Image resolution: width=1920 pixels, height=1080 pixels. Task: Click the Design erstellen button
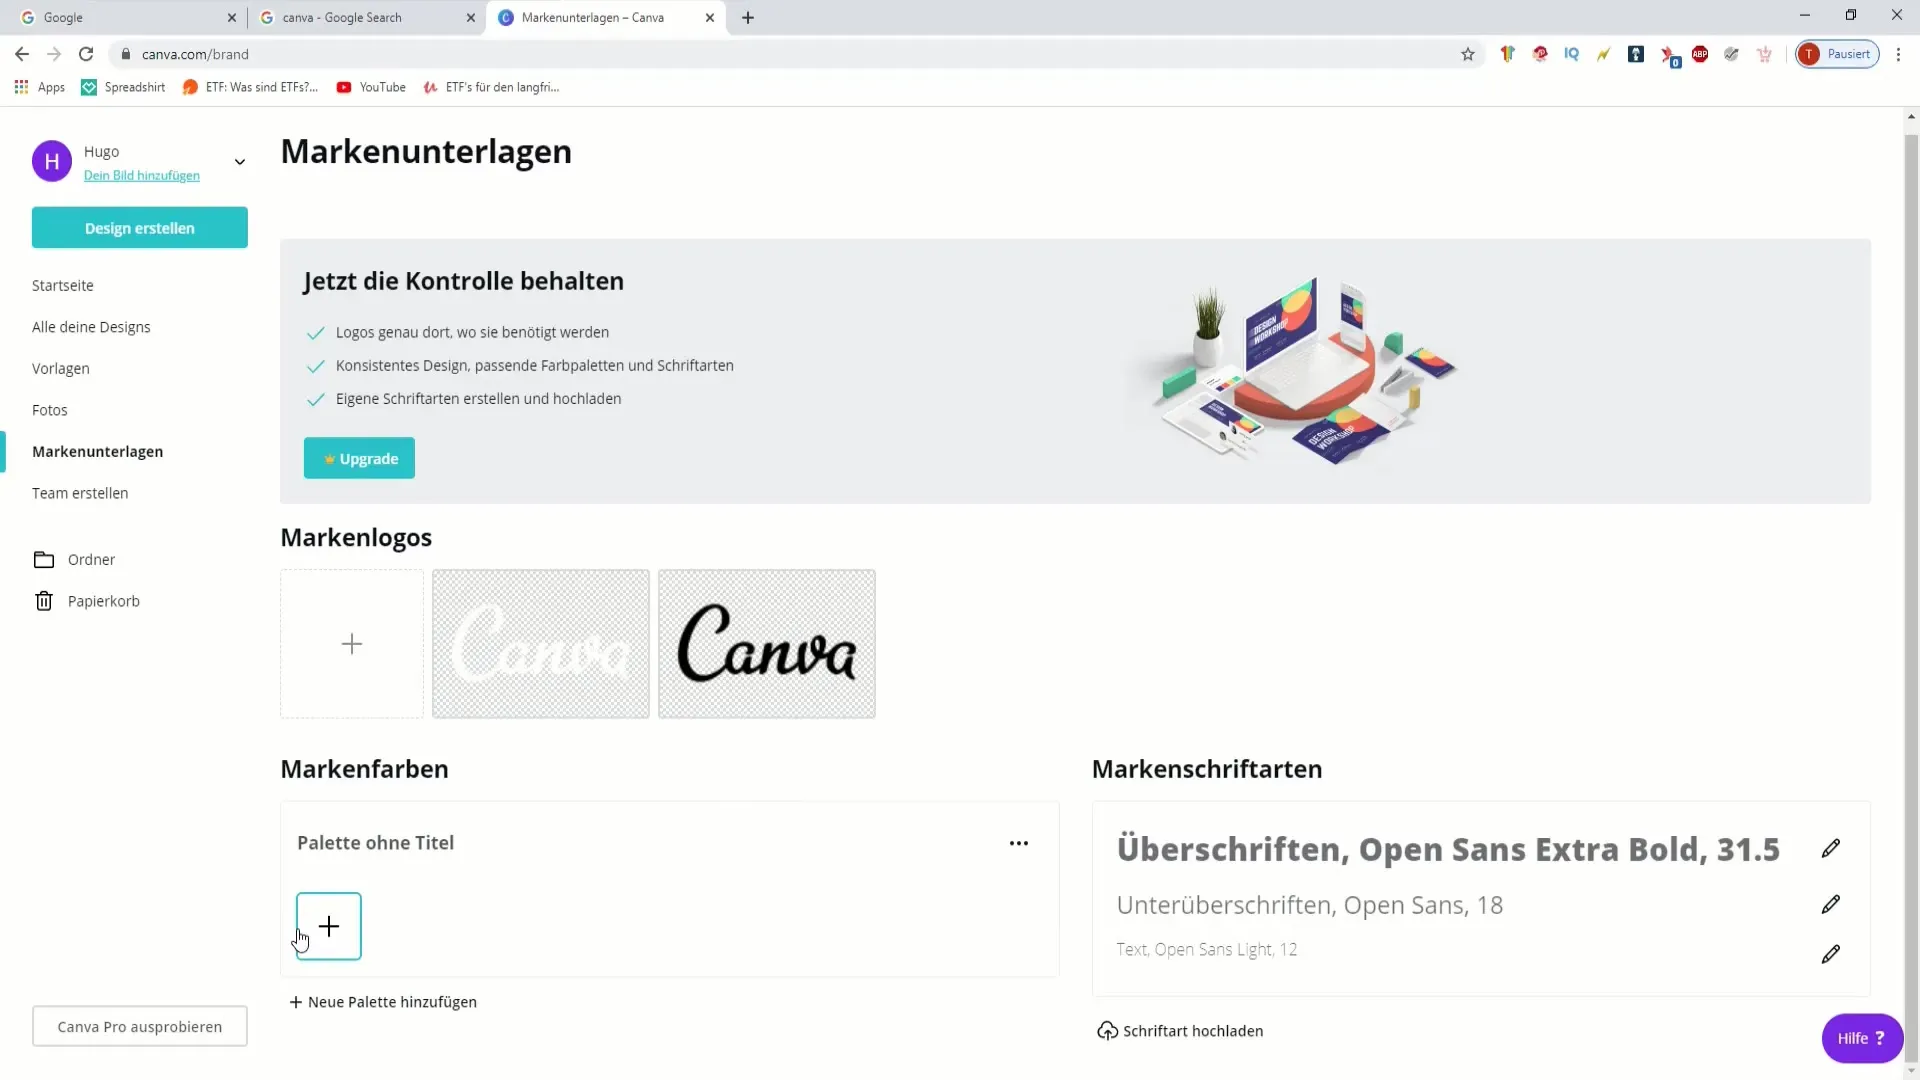[x=140, y=228]
